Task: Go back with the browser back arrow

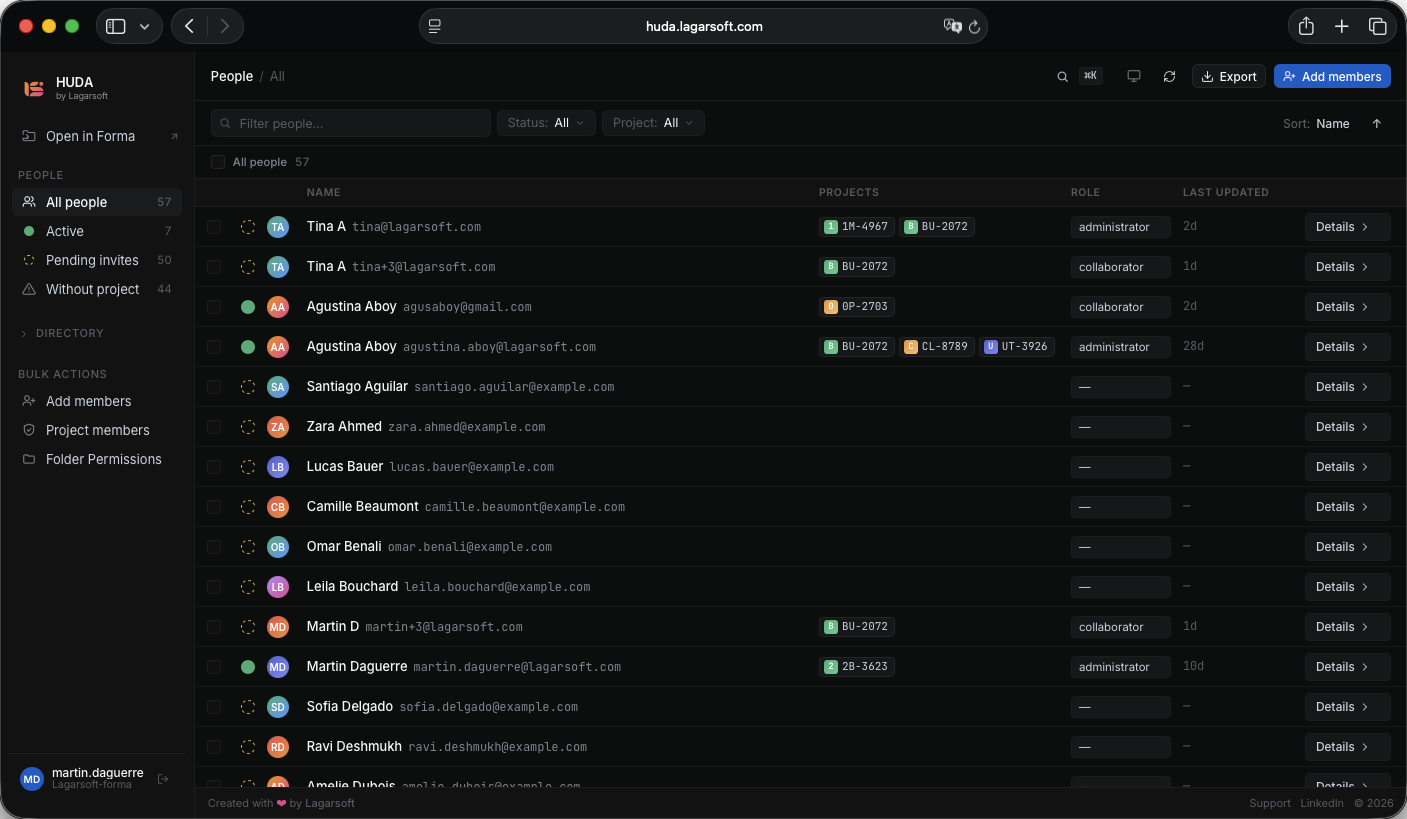Action: (189, 26)
